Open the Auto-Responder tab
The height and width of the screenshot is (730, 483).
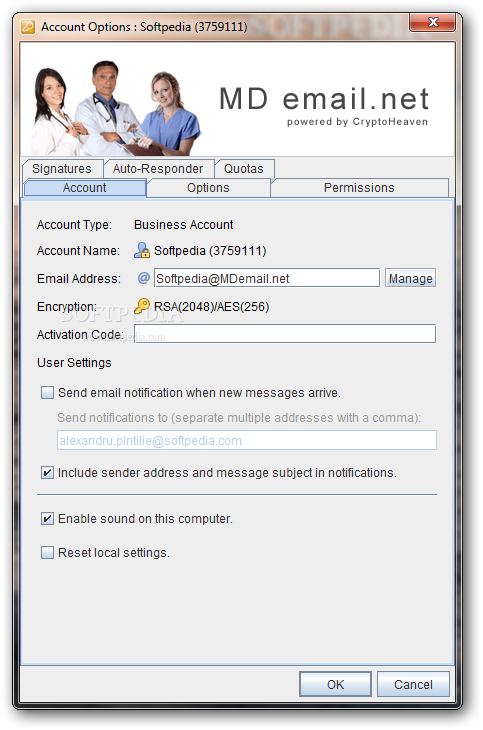pyautogui.click(x=158, y=169)
